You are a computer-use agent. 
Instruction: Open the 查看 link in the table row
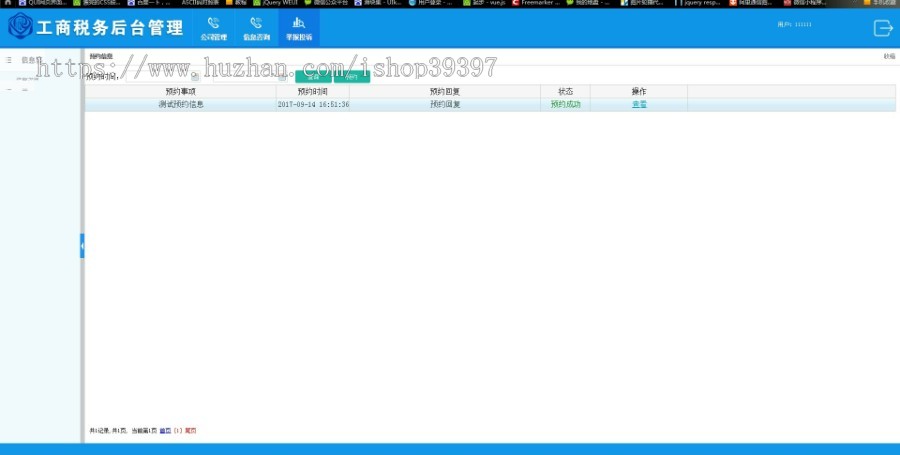[x=639, y=104]
